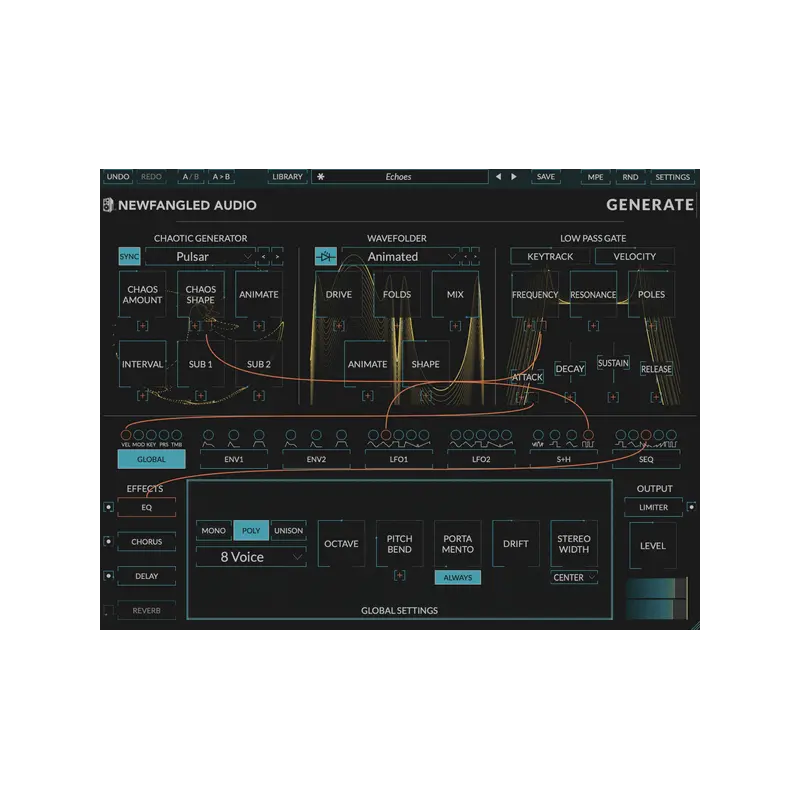The width and height of the screenshot is (800, 800).
Task: Toggle Chorus effect power button
Action: [108, 541]
